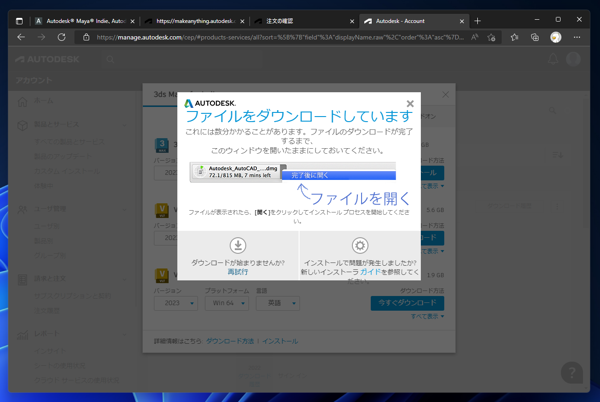Screen dimensions: 600x402
Task: Click the Autodesk logo in dialog
Action: pos(210,103)
